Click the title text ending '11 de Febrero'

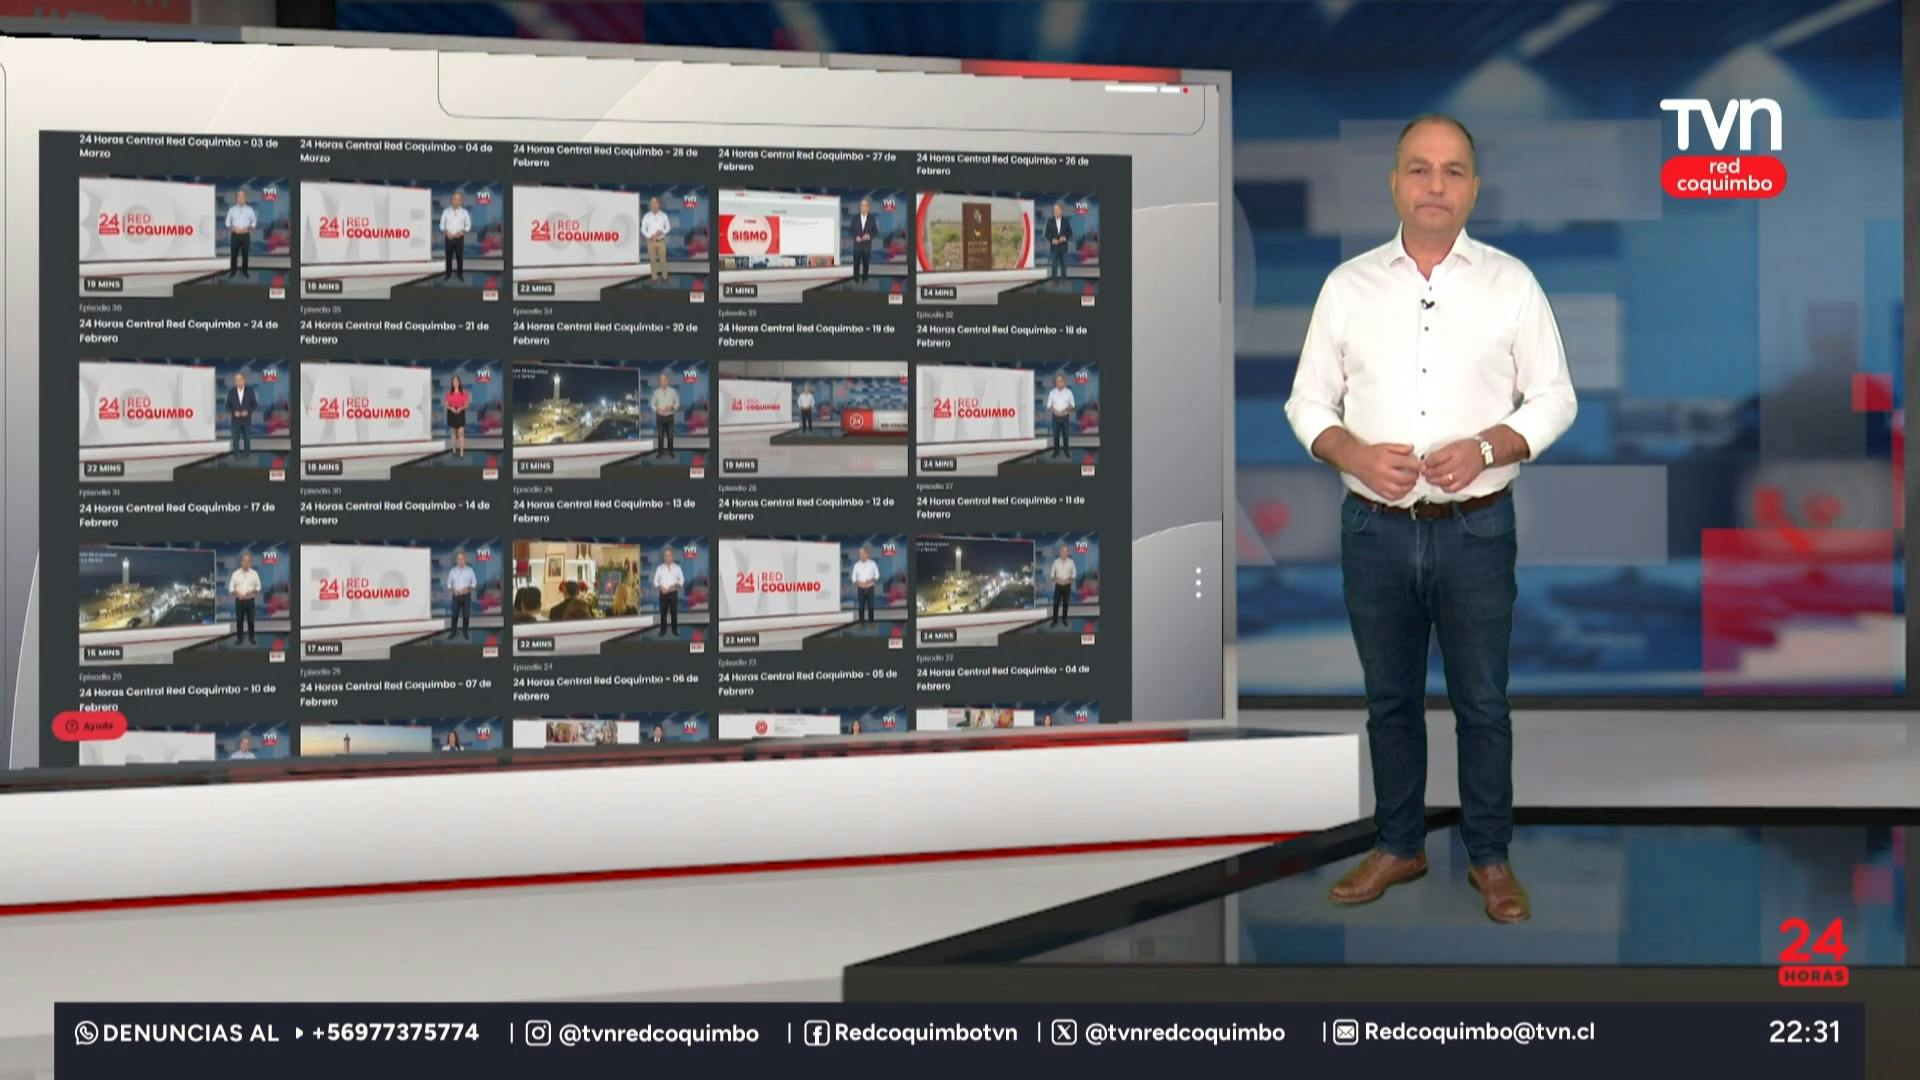pos(1000,507)
